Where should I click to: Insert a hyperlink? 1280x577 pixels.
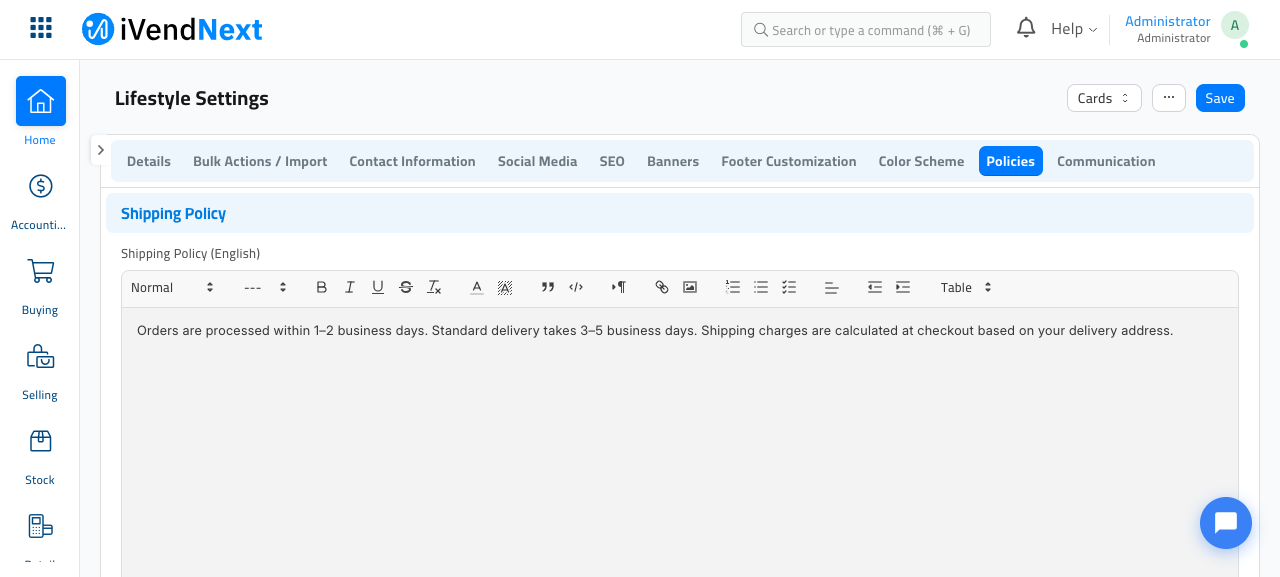662,287
